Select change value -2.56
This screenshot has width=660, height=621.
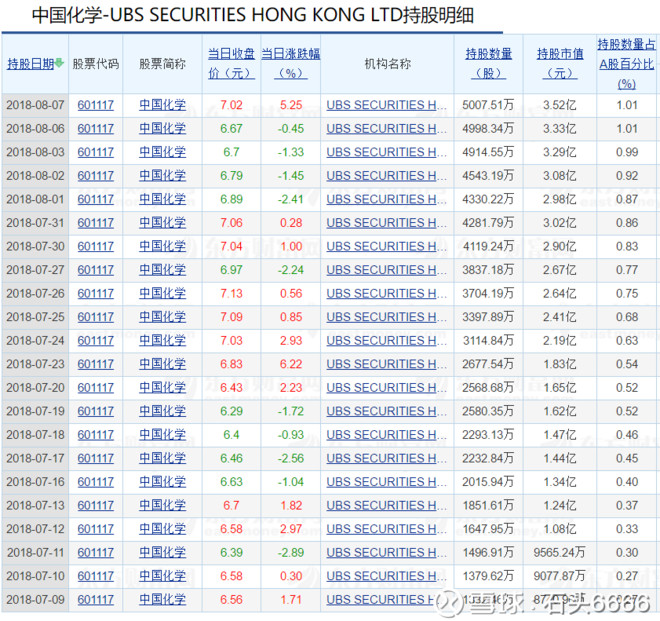(x=291, y=458)
